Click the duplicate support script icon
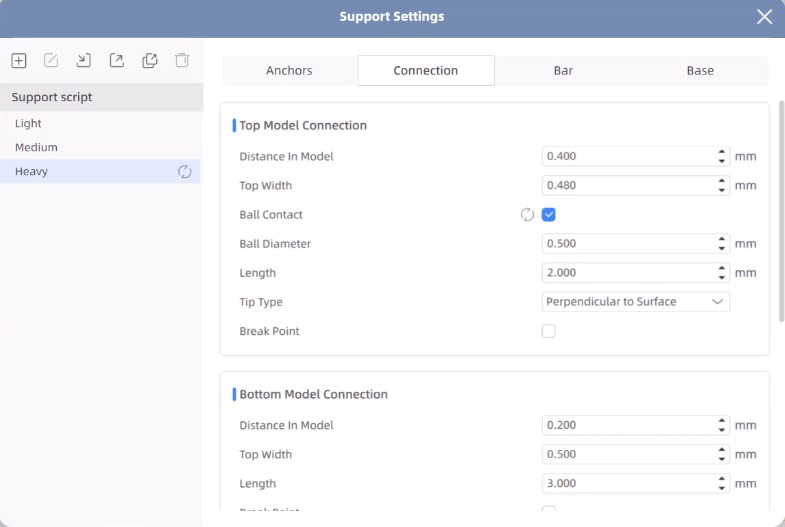 point(150,61)
